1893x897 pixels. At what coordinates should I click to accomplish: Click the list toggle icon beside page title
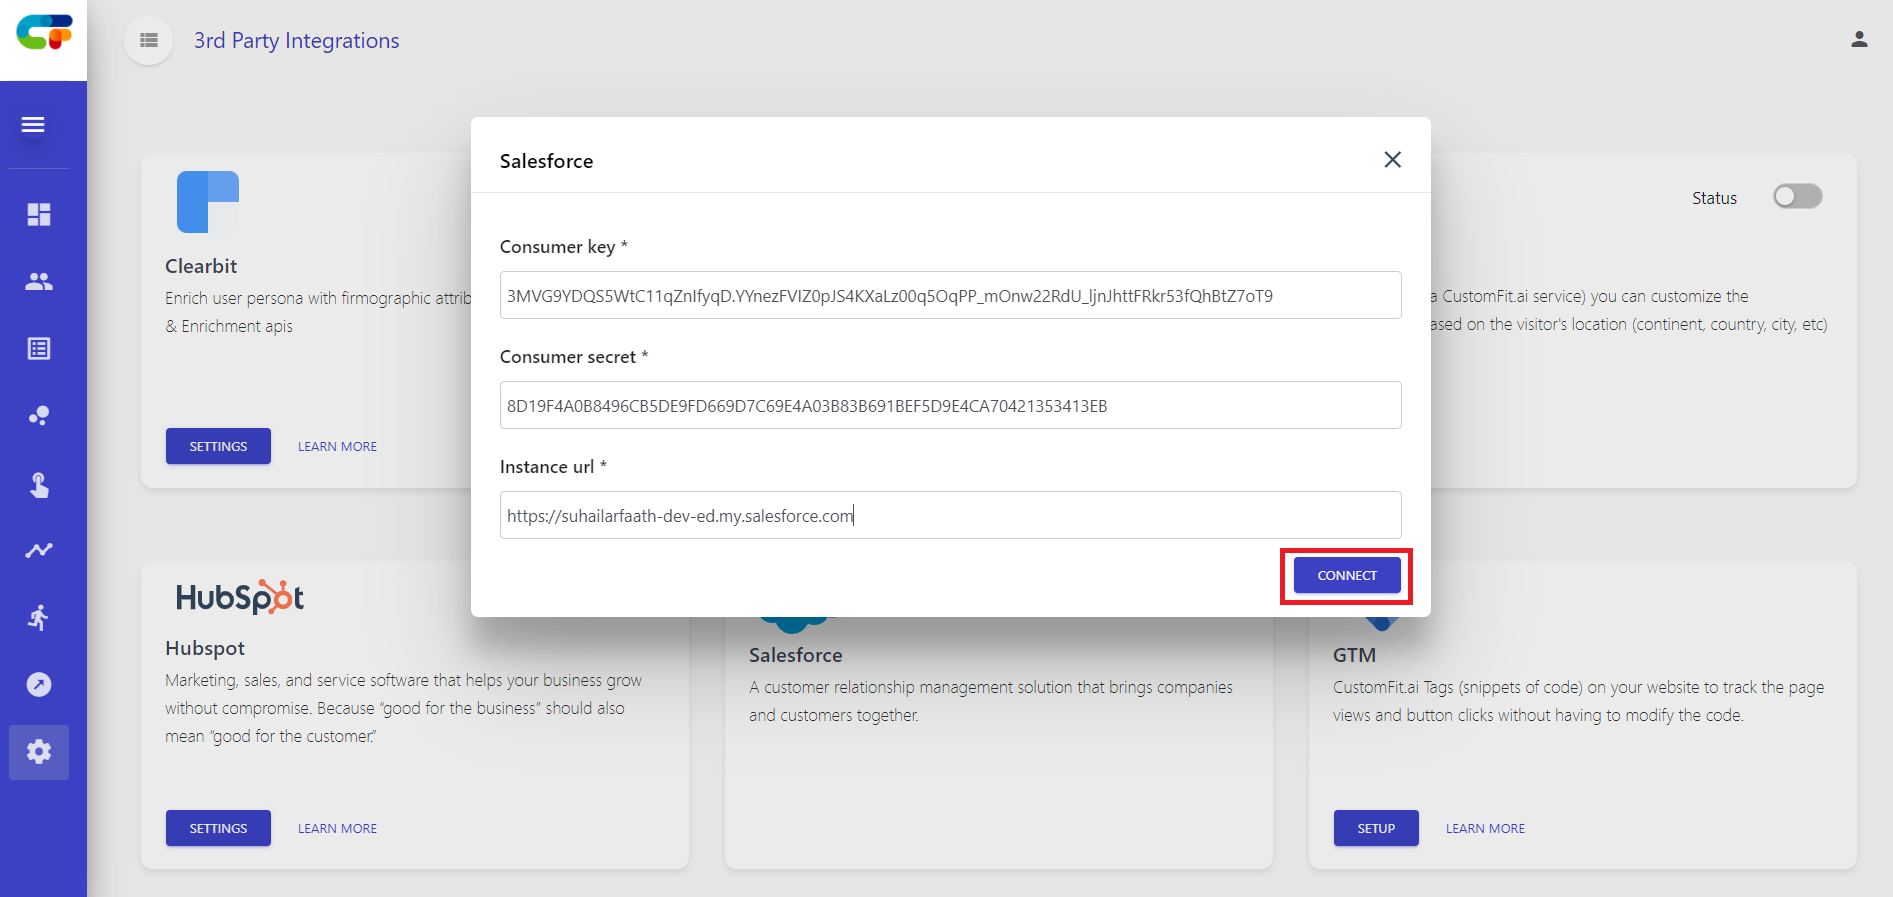pos(149,40)
